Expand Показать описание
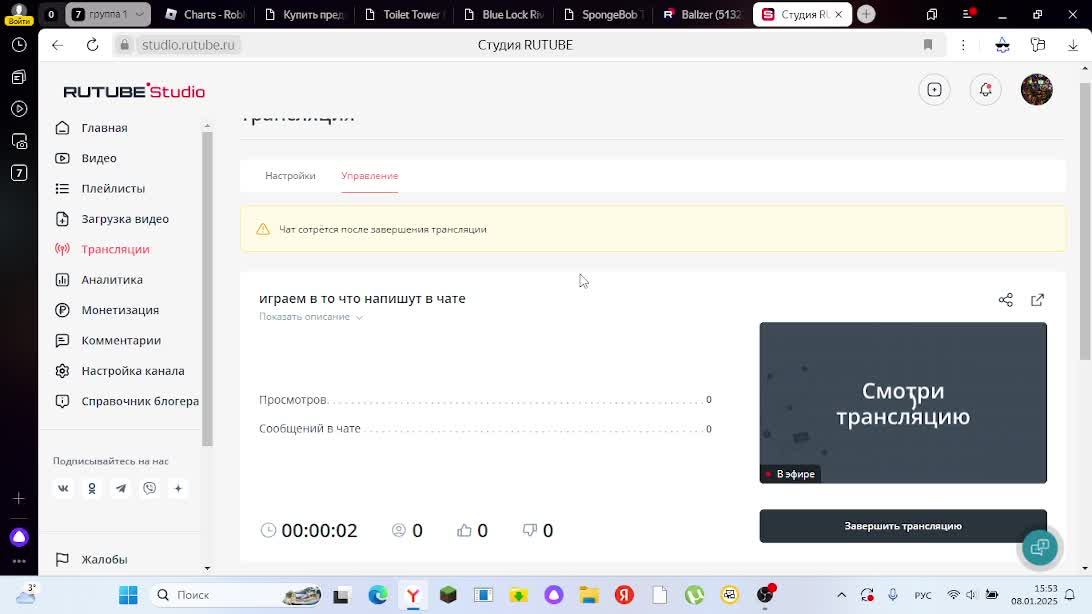The height and width of the screenshot is (614, 1092). [x=311, y=317]
